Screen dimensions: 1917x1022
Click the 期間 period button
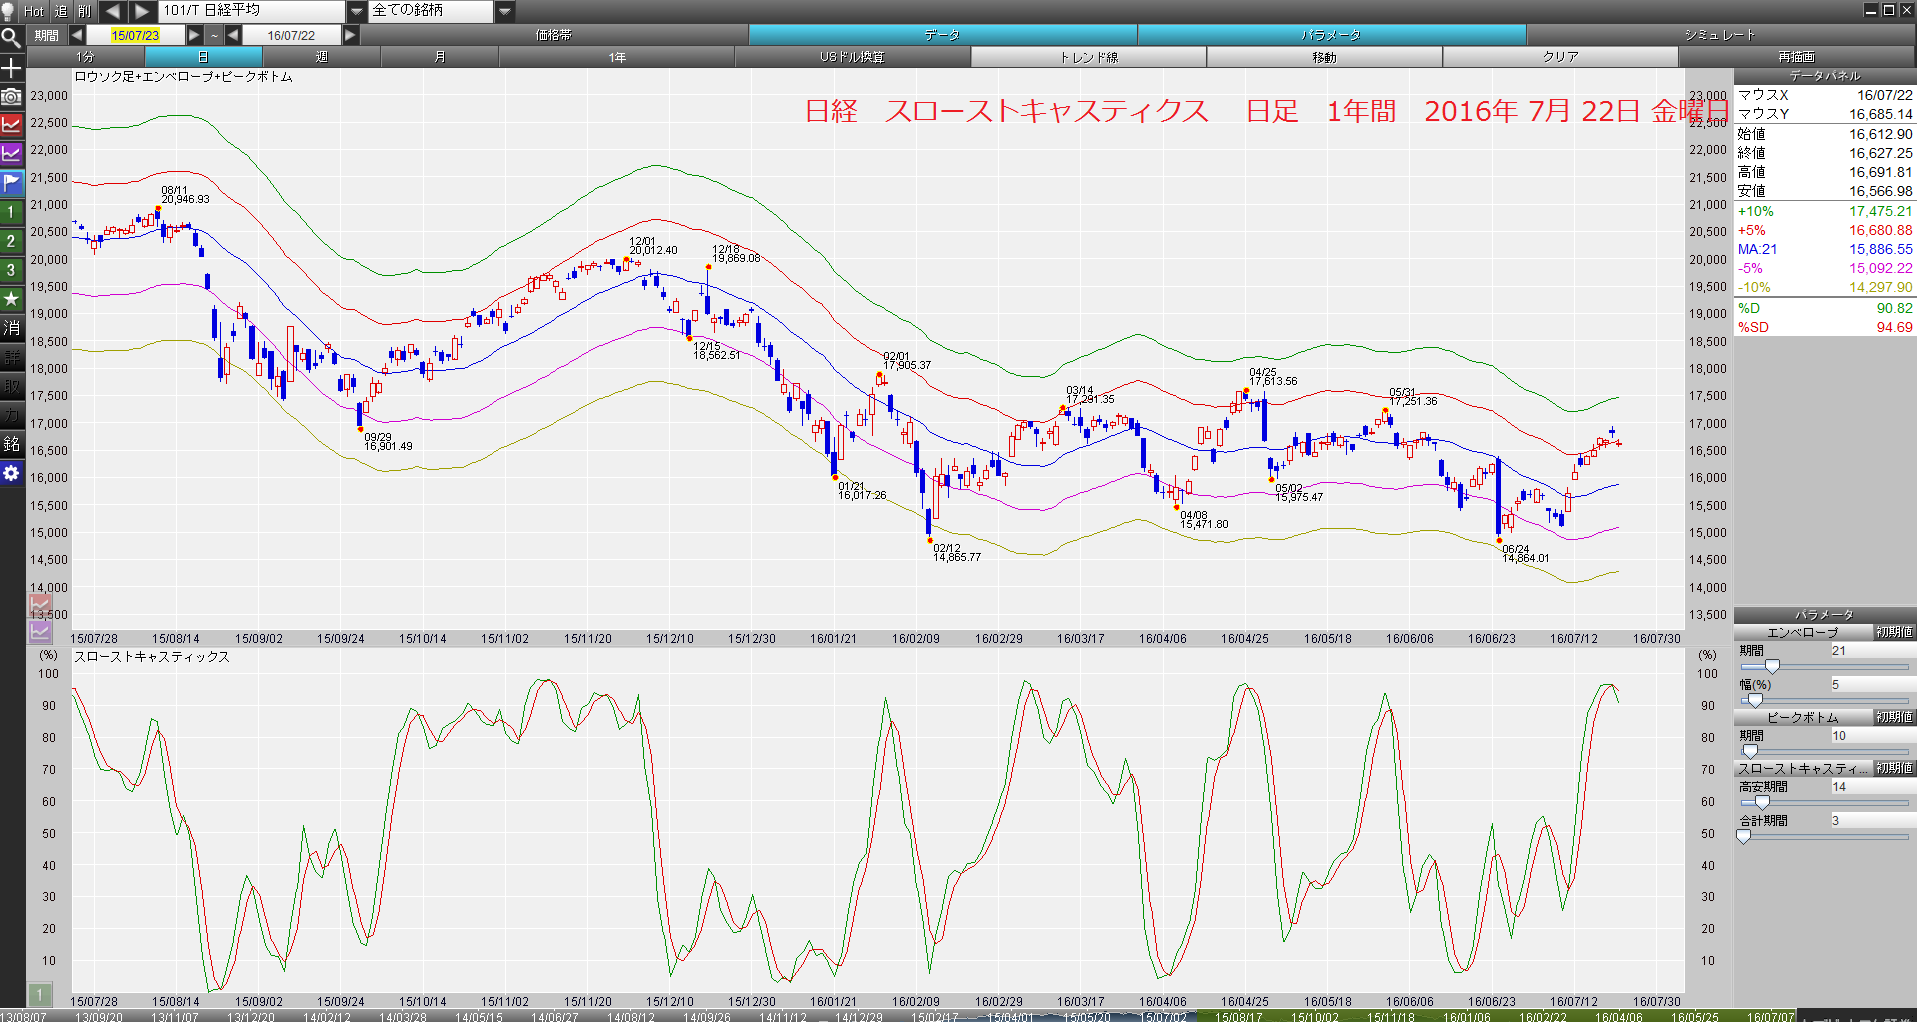[47, 35]
